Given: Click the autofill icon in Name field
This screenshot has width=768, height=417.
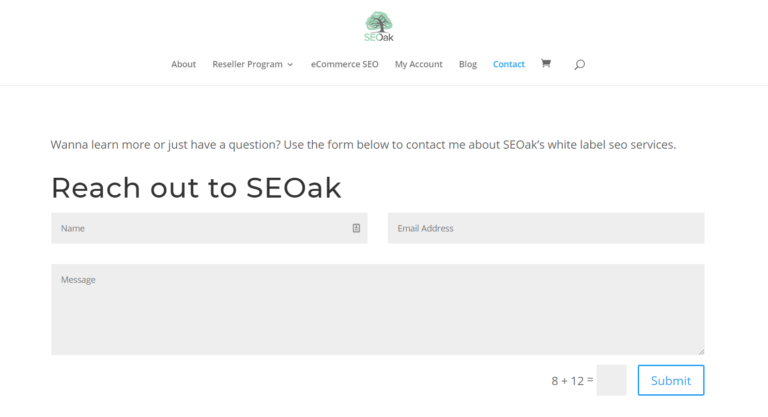Looking at the screenshot, I should tap(356, 228).
